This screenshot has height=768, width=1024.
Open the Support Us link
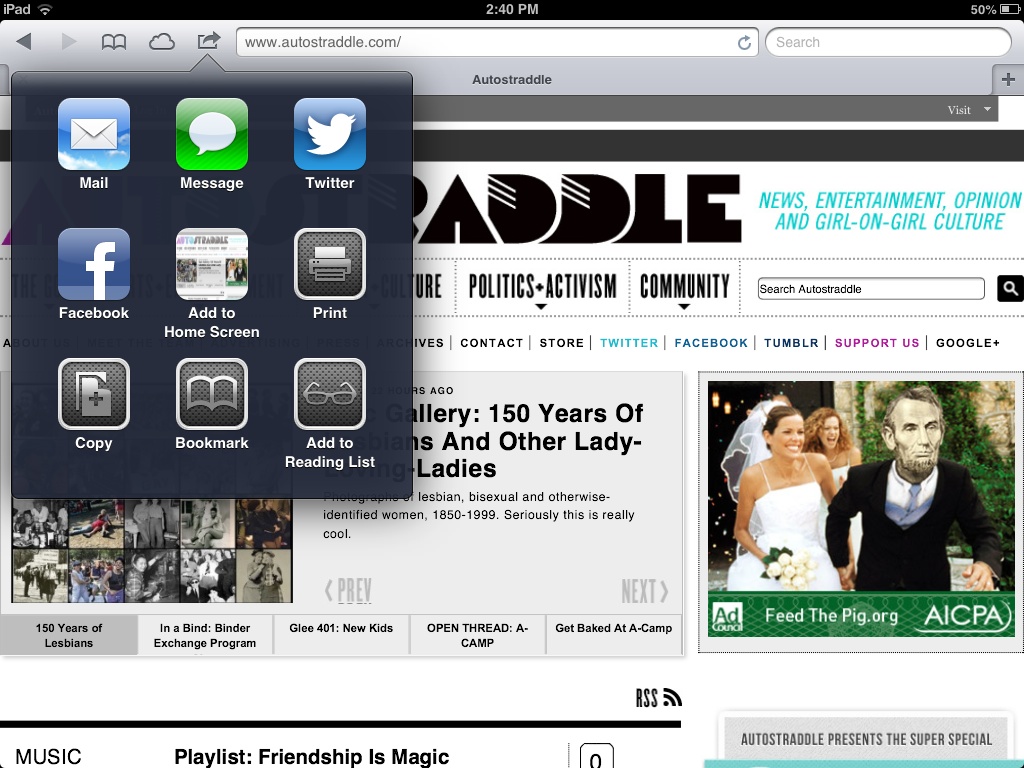[876, 343]
